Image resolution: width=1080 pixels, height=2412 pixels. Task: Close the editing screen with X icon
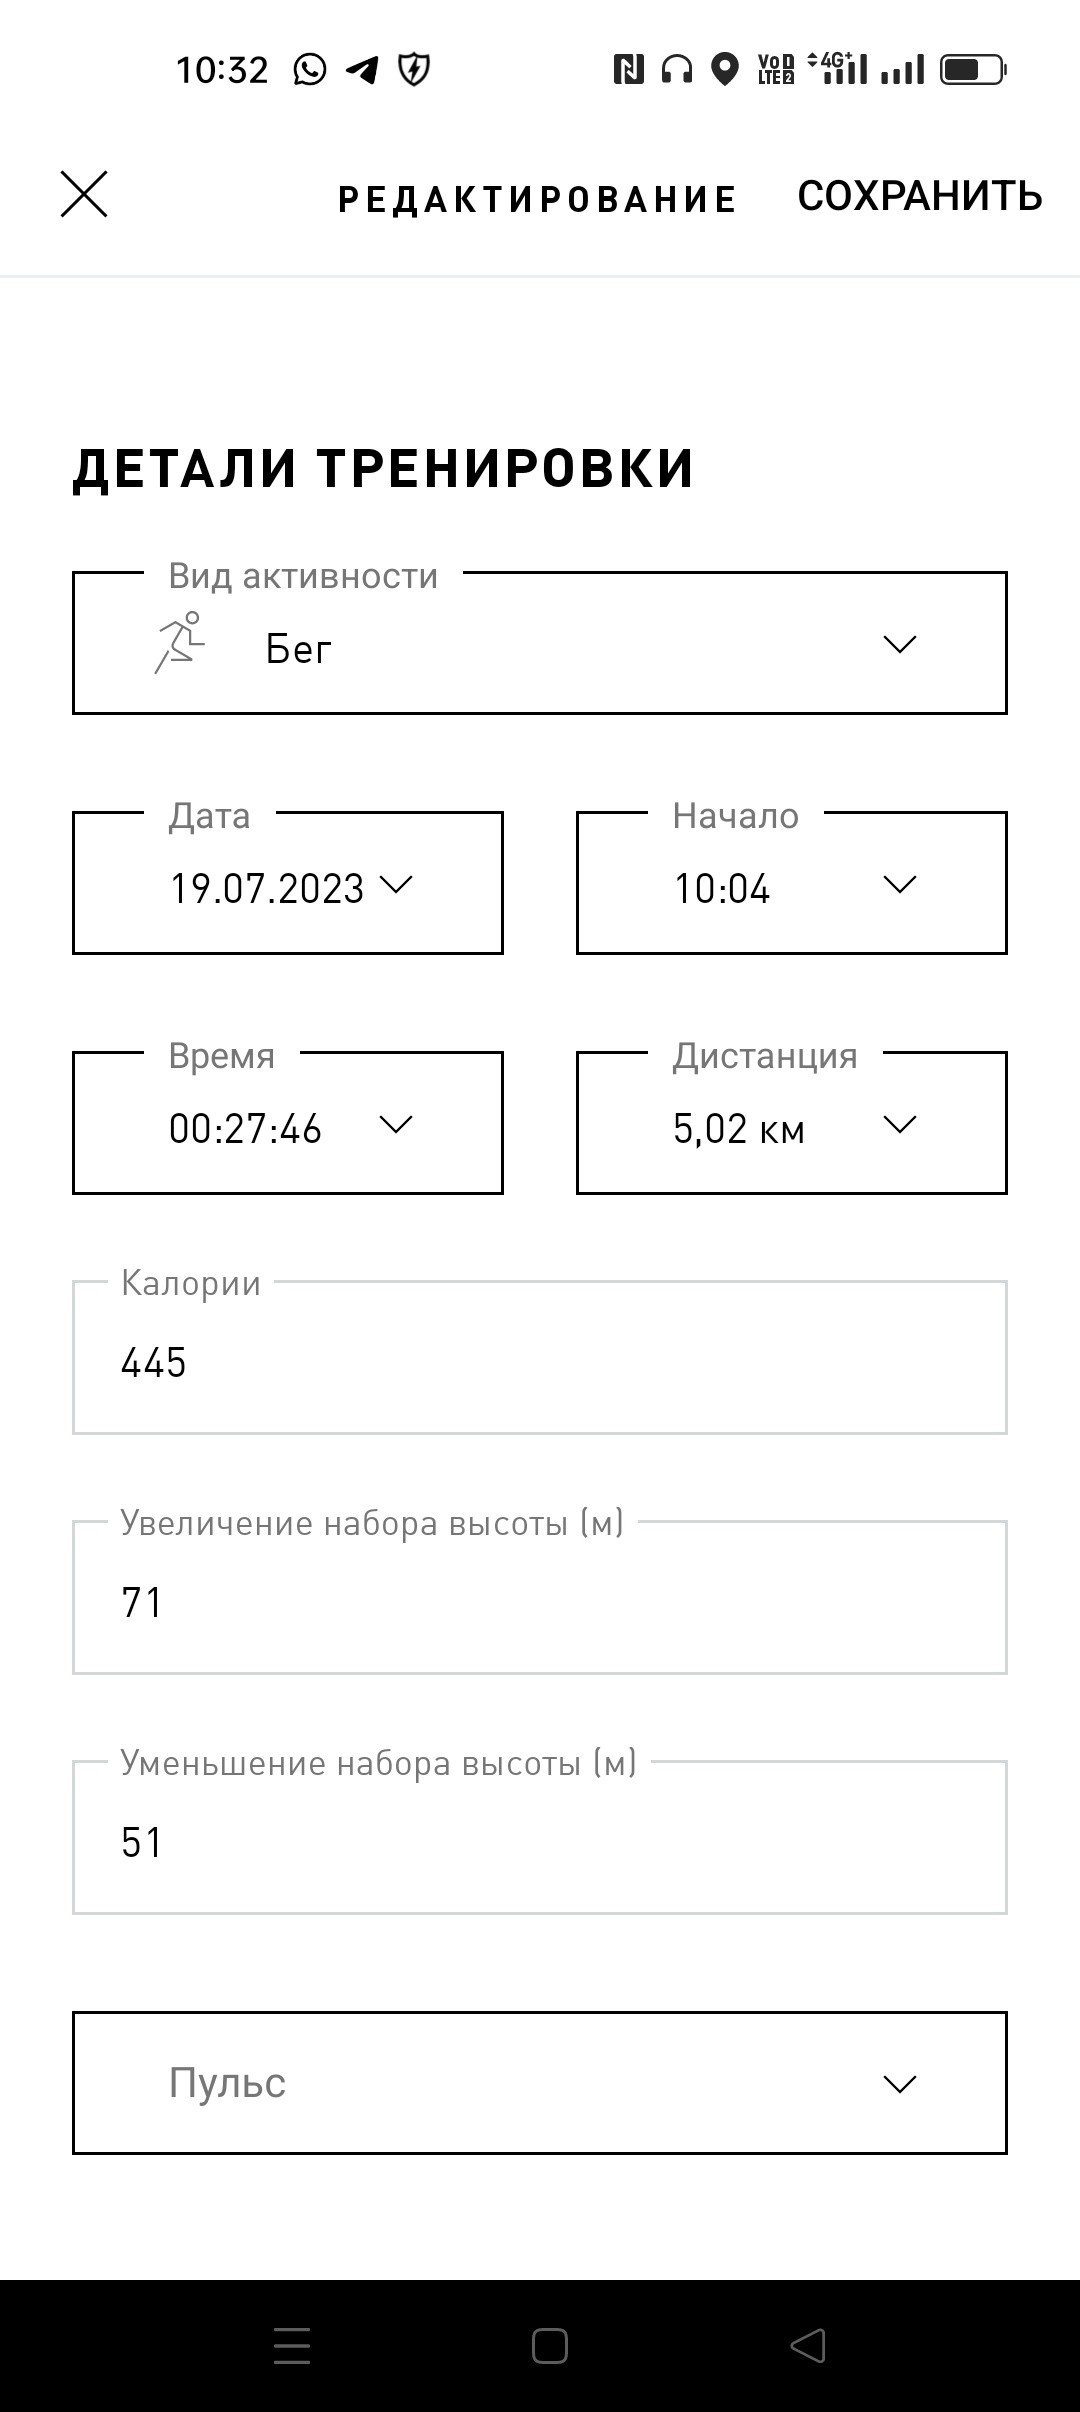[x=84, y=194]
